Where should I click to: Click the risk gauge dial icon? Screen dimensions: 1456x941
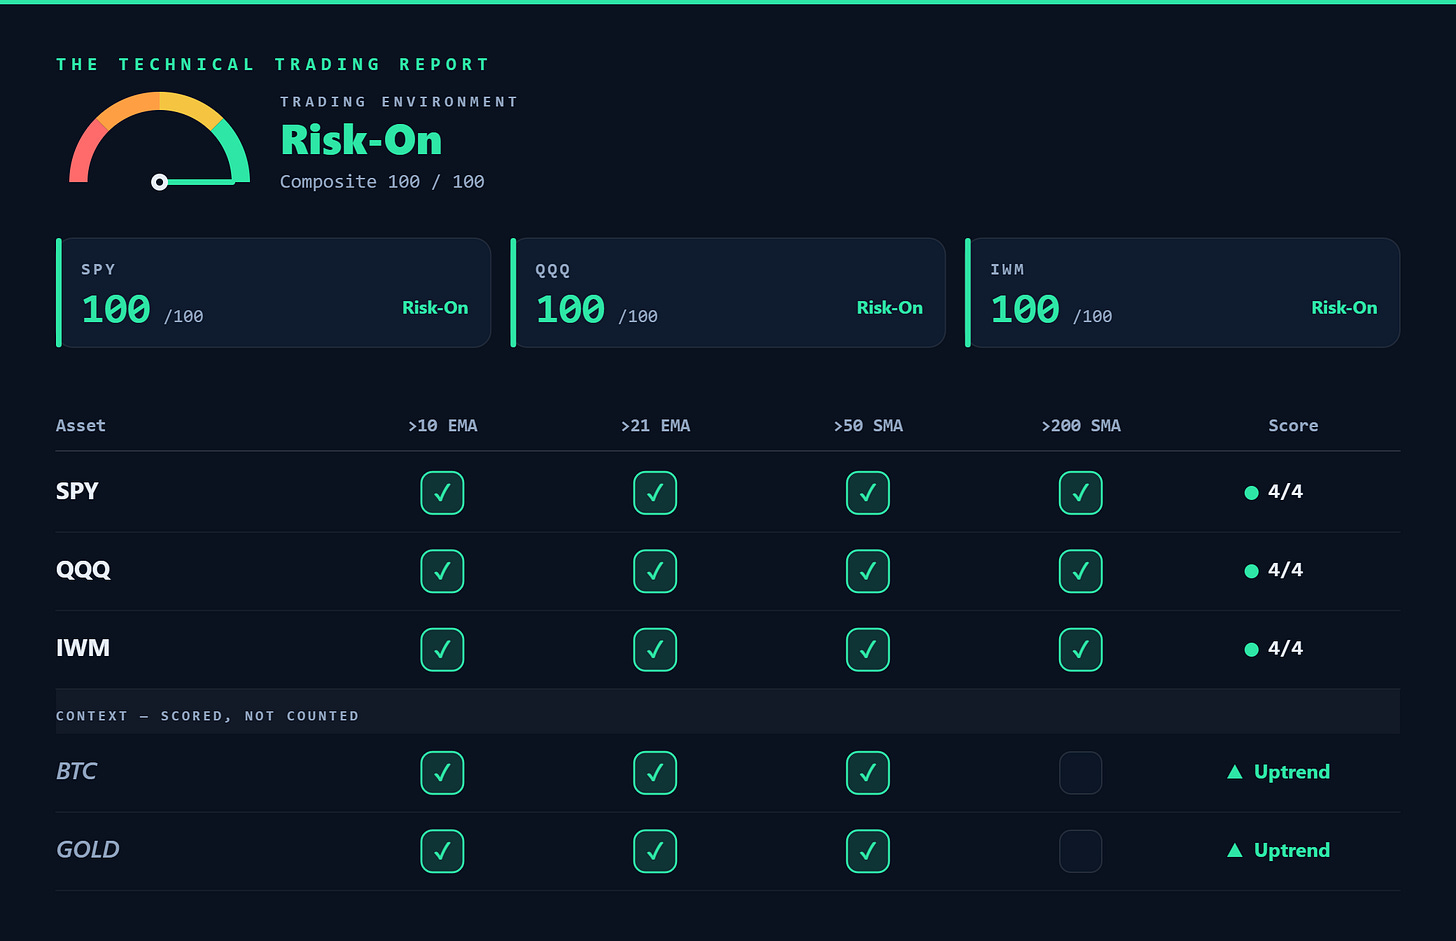pyautogui.click(x=159, y=139)
